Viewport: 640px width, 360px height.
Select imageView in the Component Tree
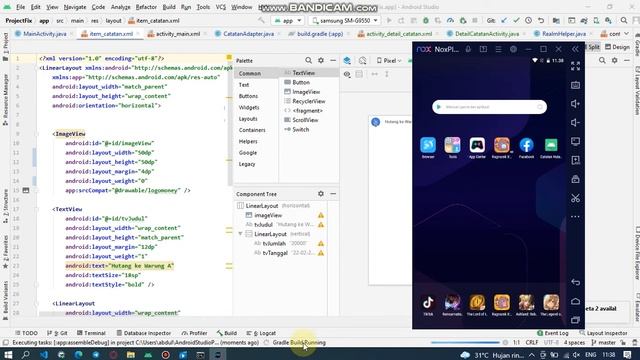click(x=268, y=215)
